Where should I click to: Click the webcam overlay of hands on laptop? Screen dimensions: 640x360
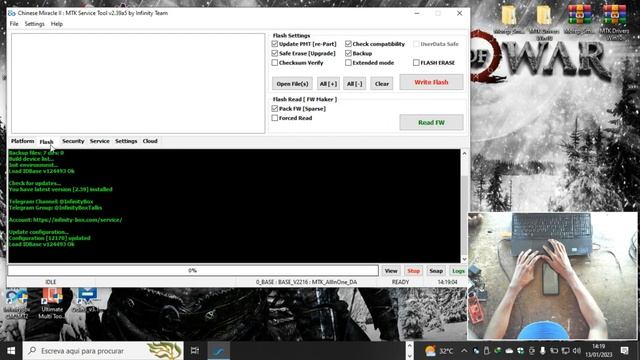[553, 276]
